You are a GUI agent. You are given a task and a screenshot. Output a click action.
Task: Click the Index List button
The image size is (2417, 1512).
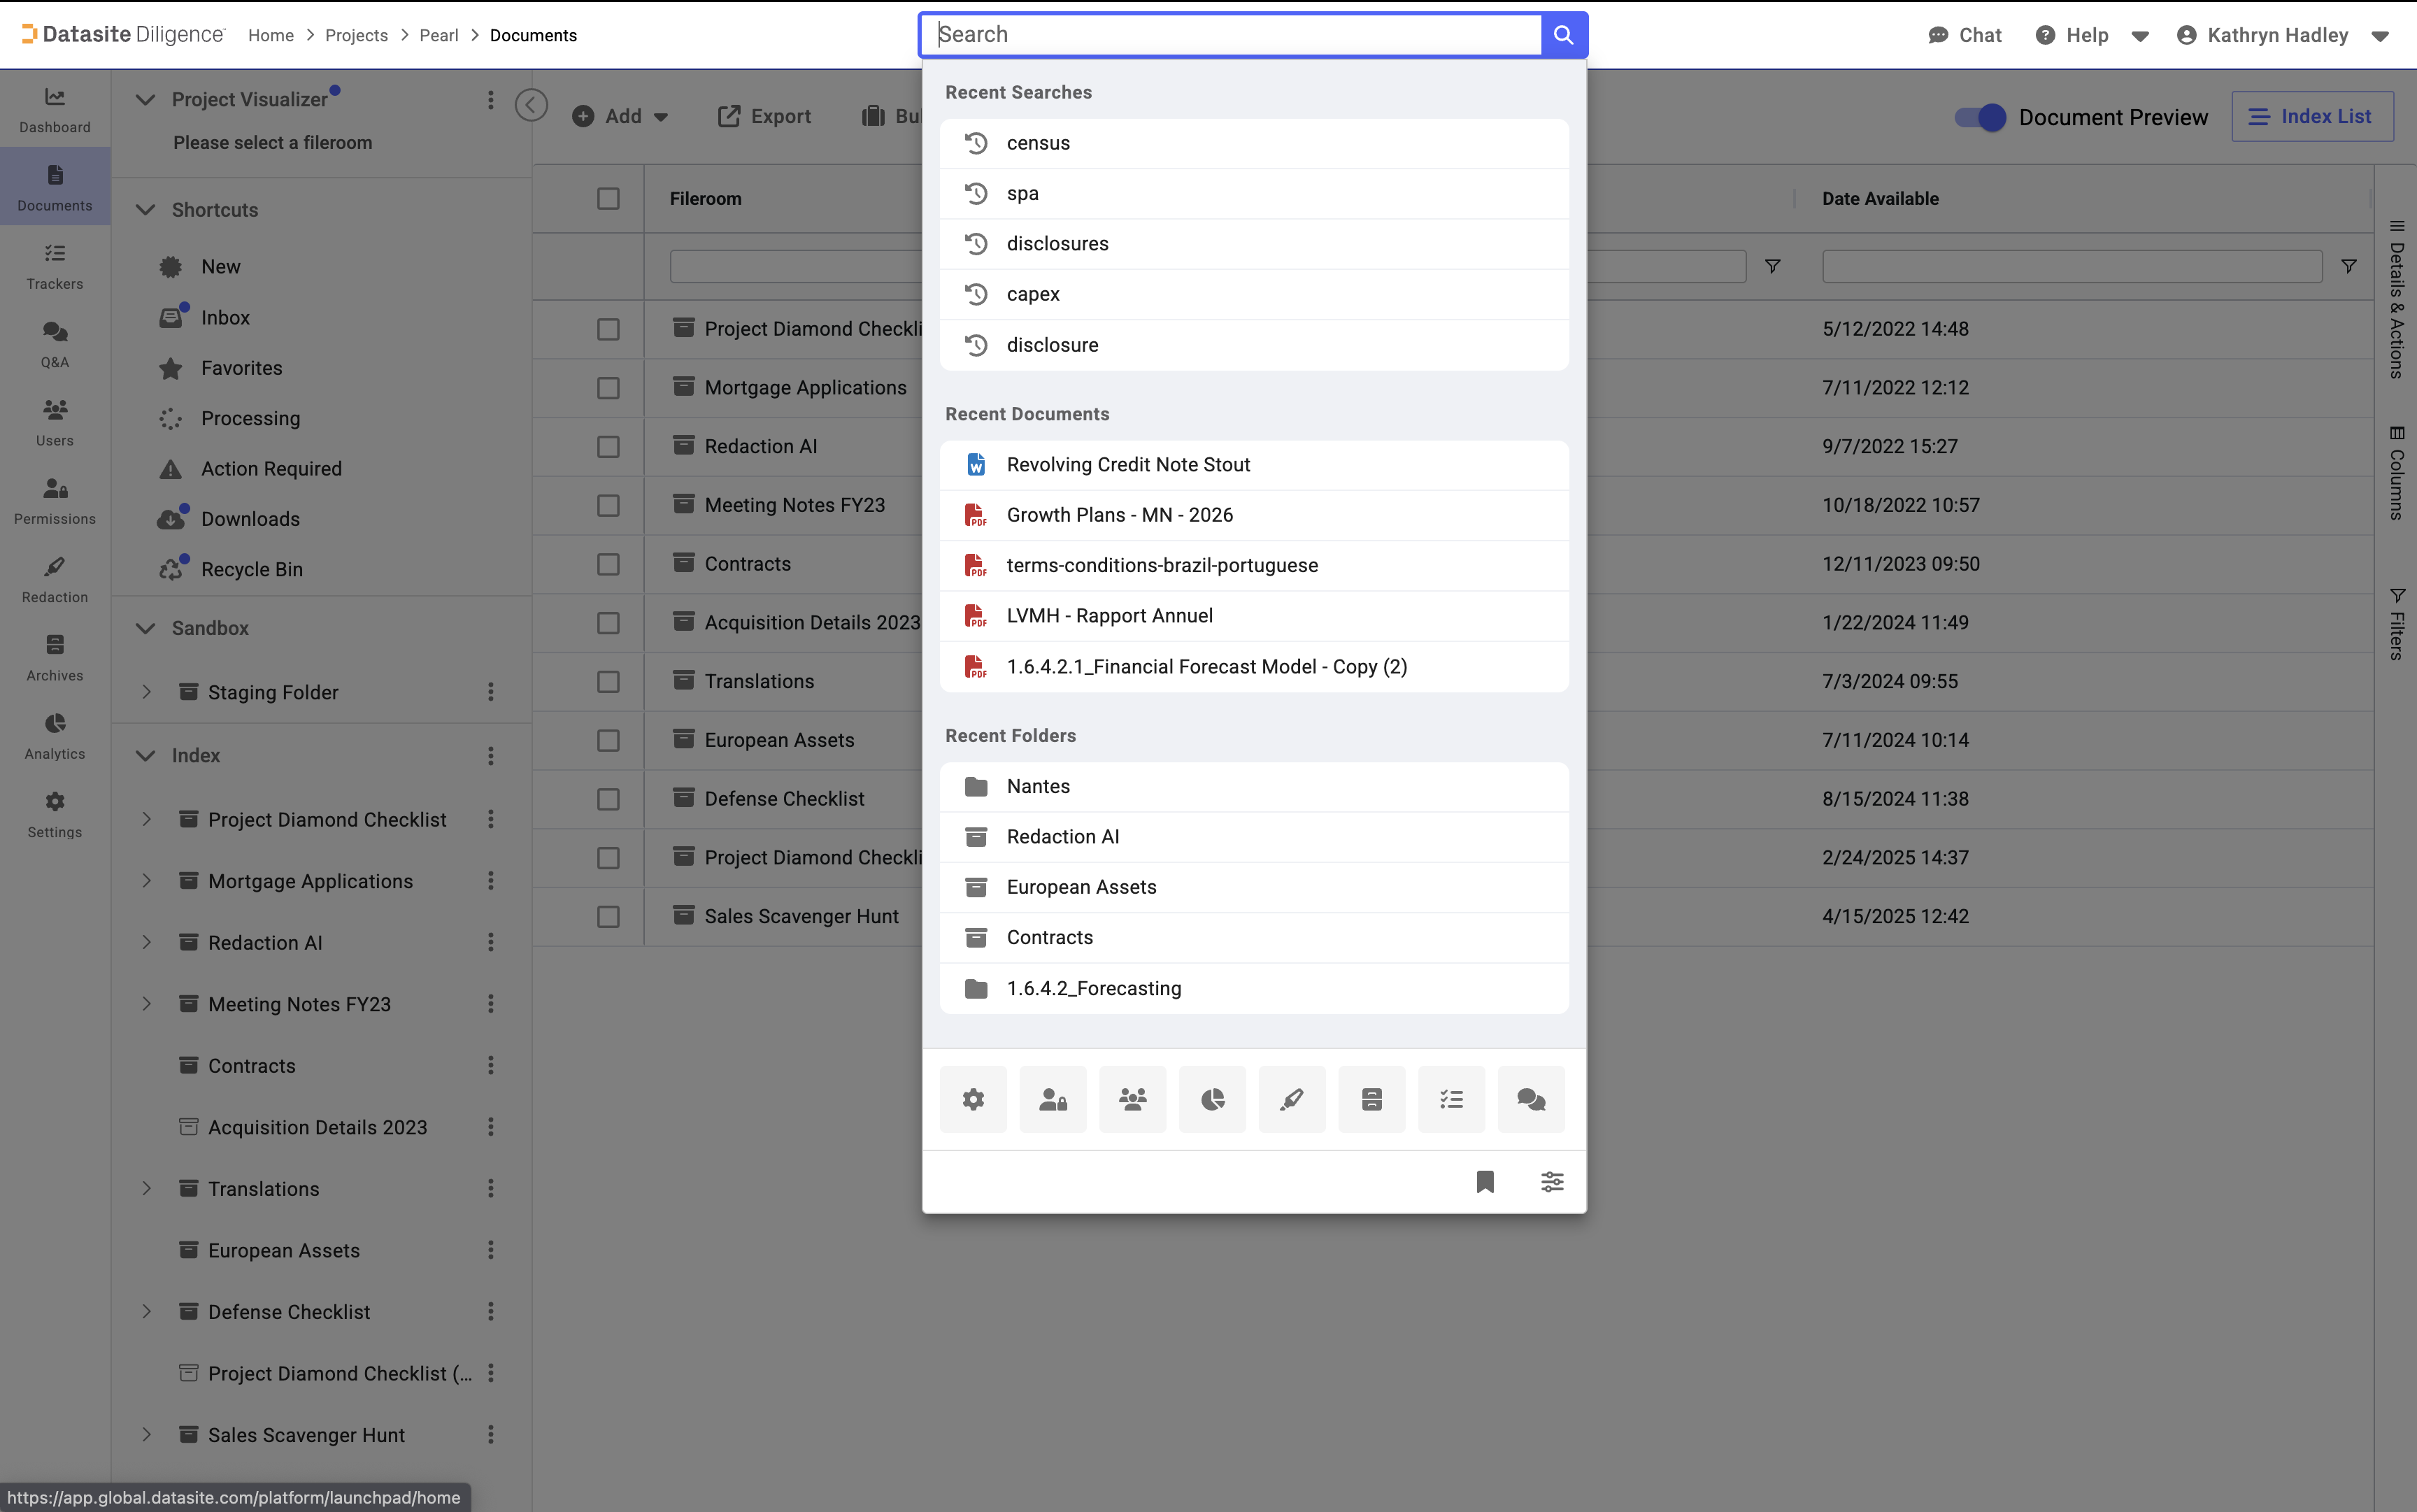(2312, 116)
